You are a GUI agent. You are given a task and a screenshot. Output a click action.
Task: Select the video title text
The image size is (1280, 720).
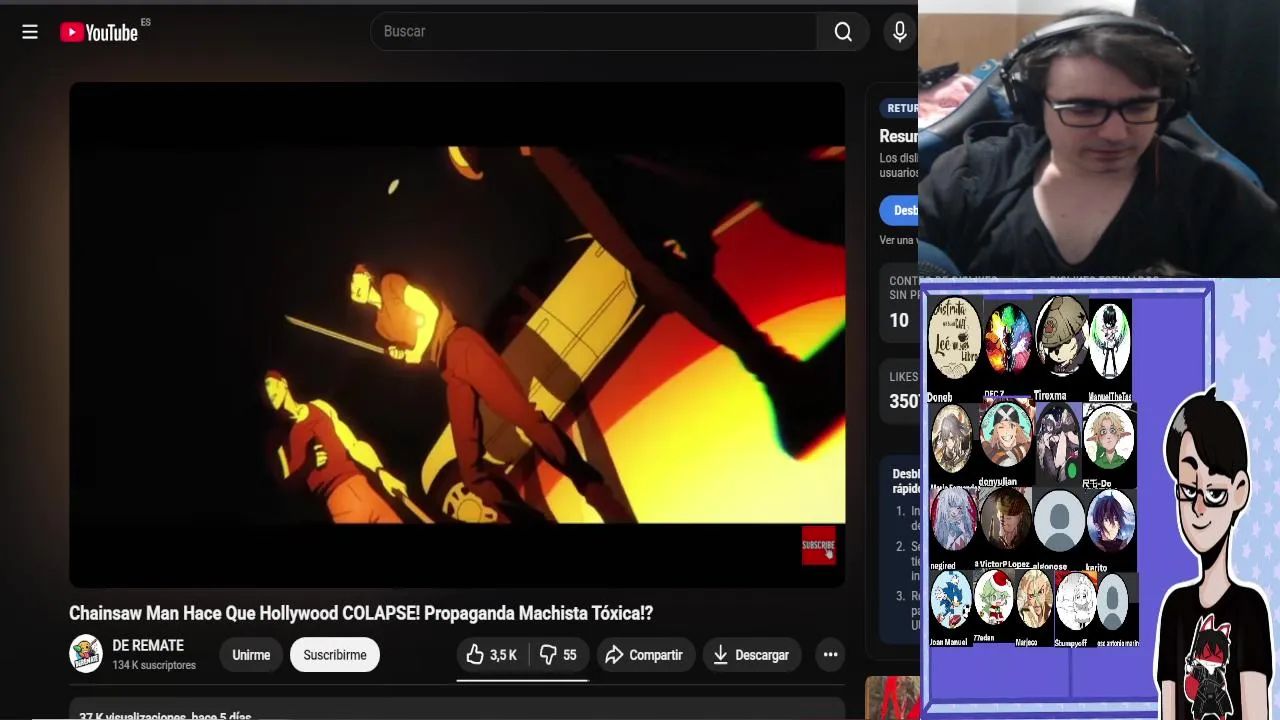[x=361, y=613]
